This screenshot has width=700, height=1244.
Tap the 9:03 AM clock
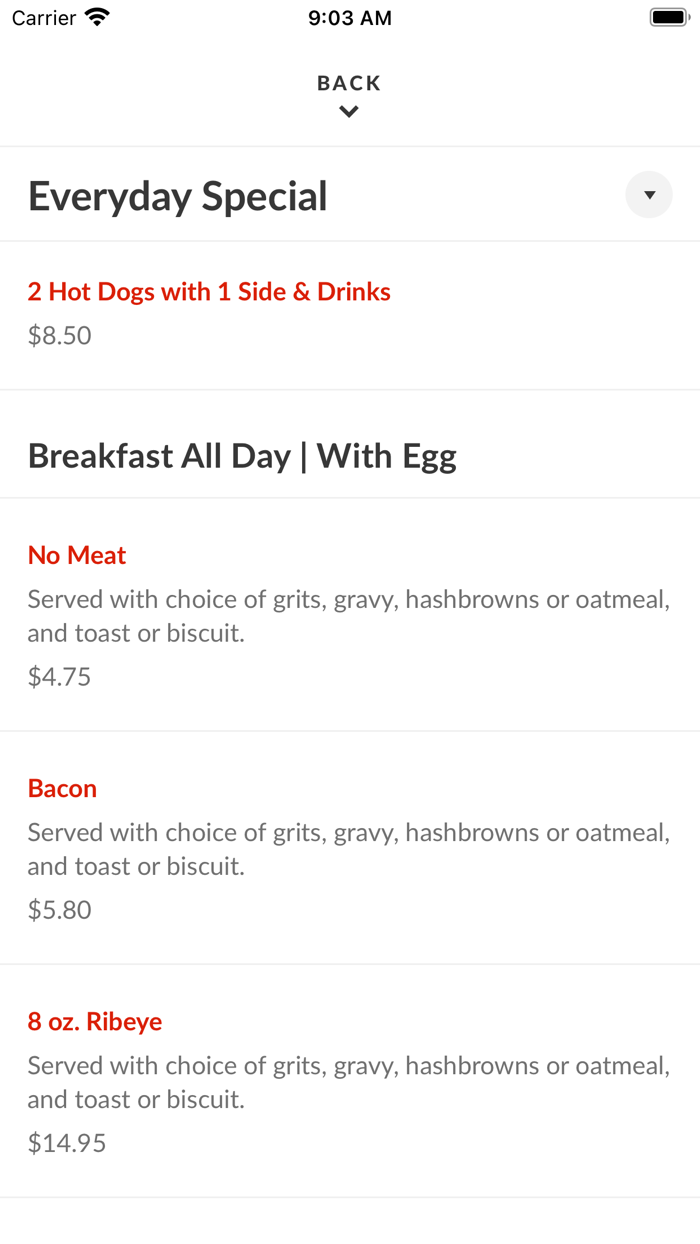coord(350,18)
